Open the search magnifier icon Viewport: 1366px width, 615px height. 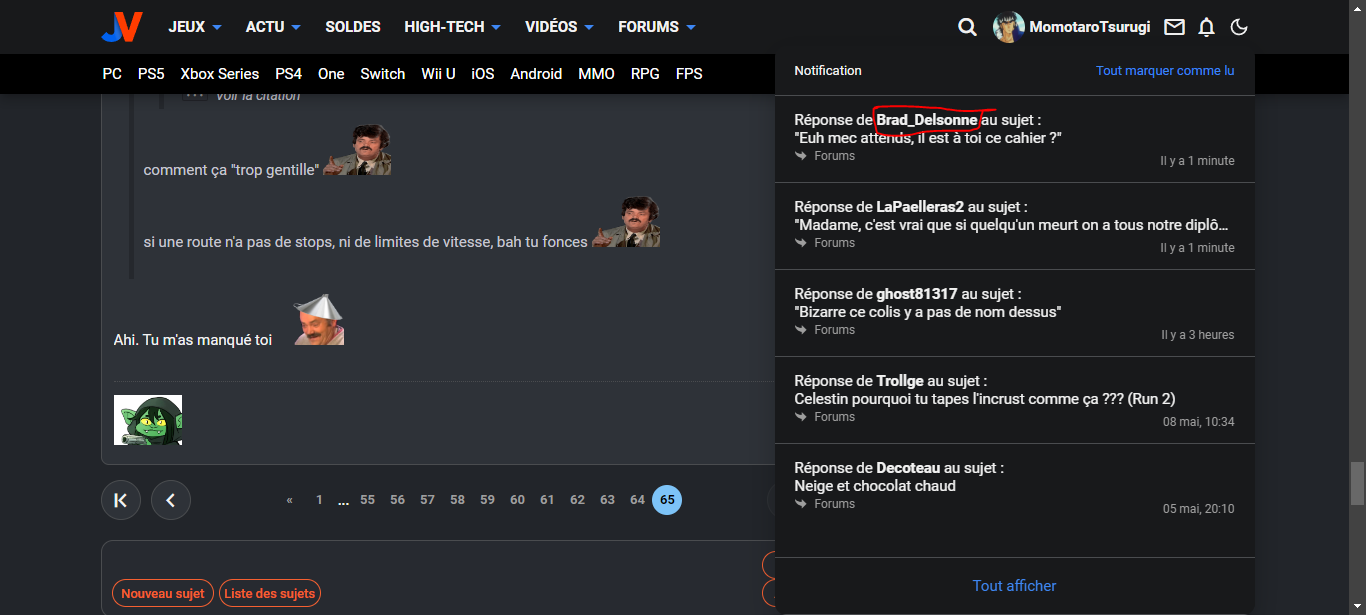tap(967, 27)
